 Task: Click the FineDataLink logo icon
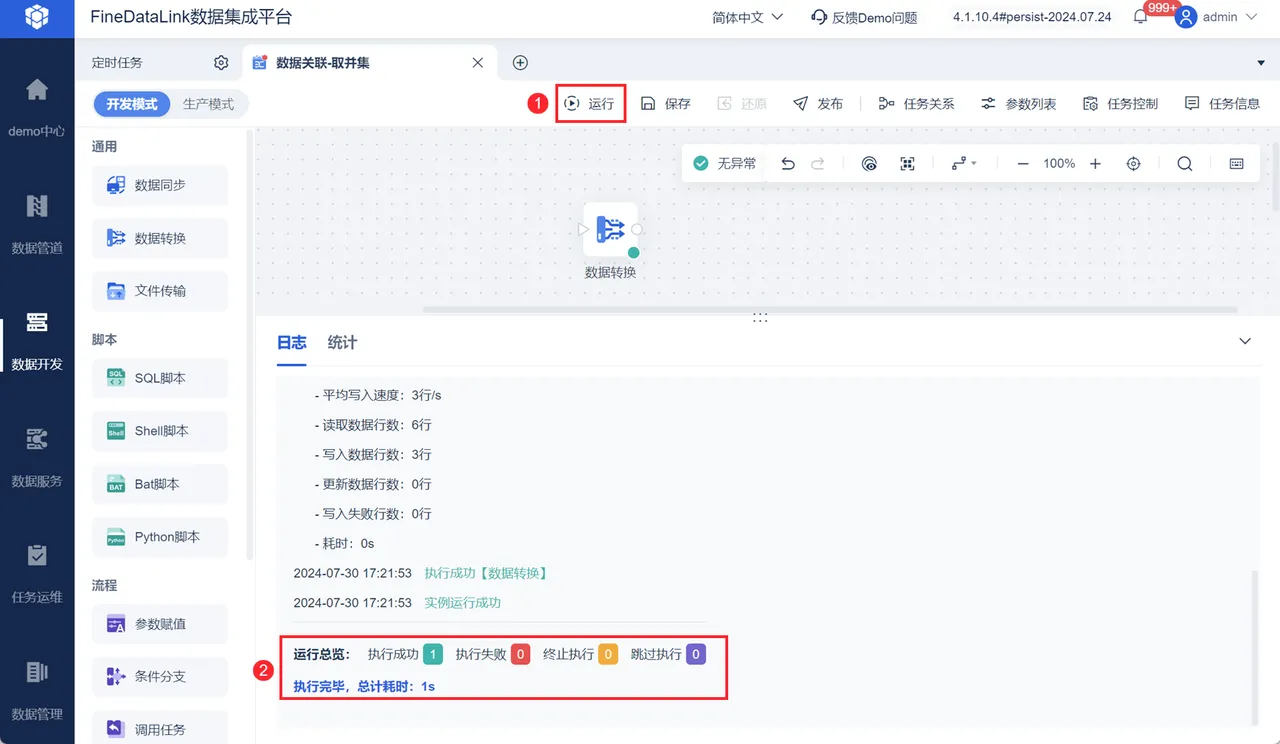[37, 17]
